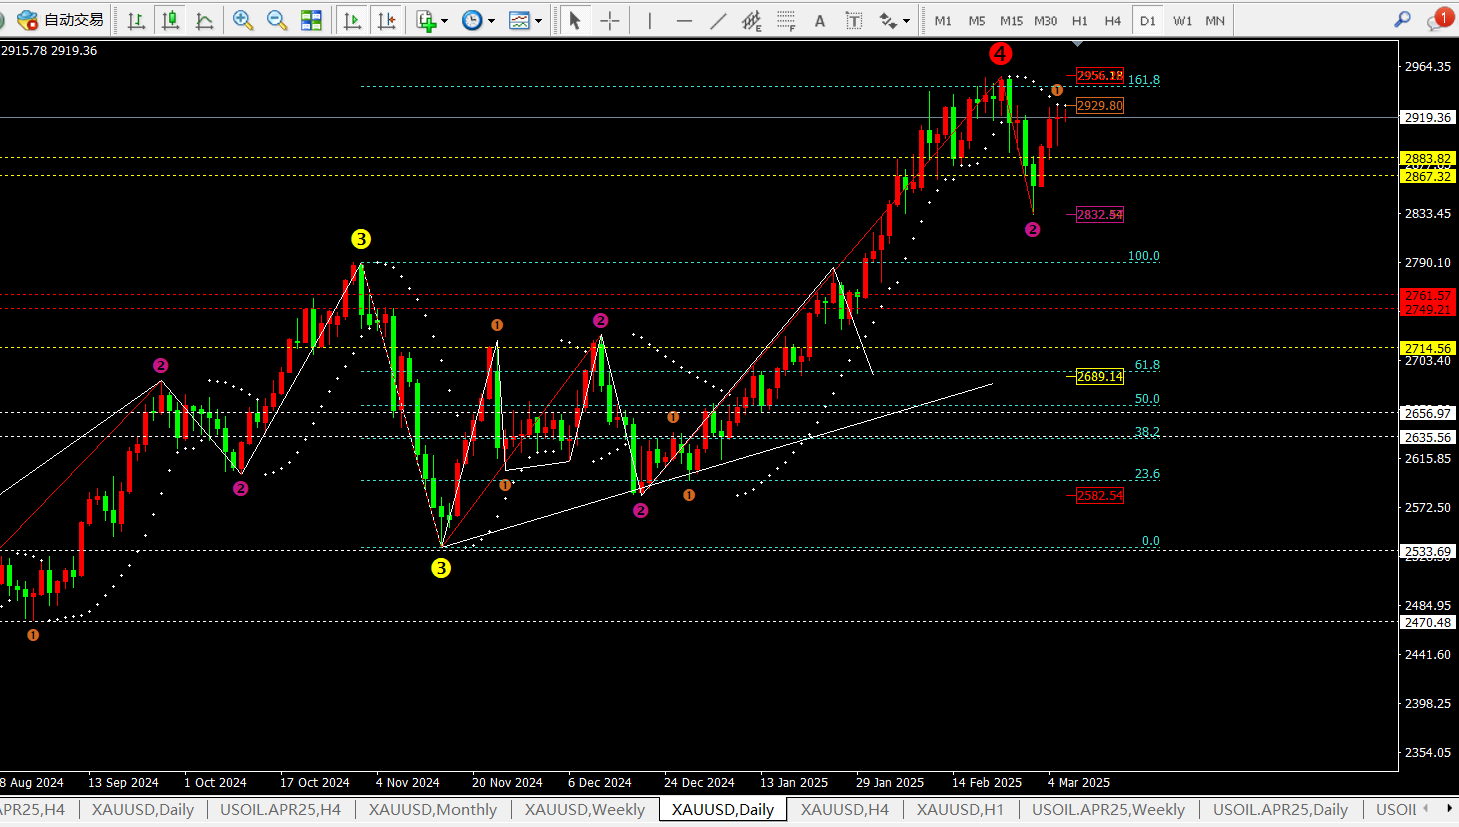
Task: Click the 2689.14 yellow price label
Action: (x=1100, y=376)
